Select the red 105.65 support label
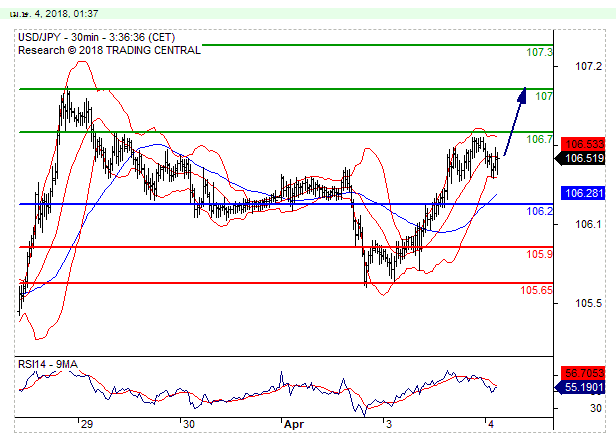The width and height of the screenshot is (616, 442). pyautogui.click(x=536, y=290)
